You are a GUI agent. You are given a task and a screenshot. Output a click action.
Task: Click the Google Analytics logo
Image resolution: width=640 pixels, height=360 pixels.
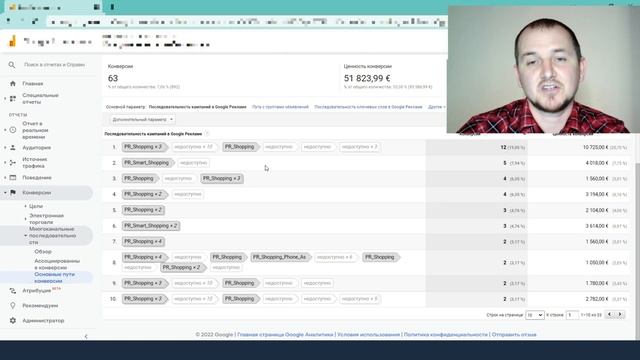[12, 41]
